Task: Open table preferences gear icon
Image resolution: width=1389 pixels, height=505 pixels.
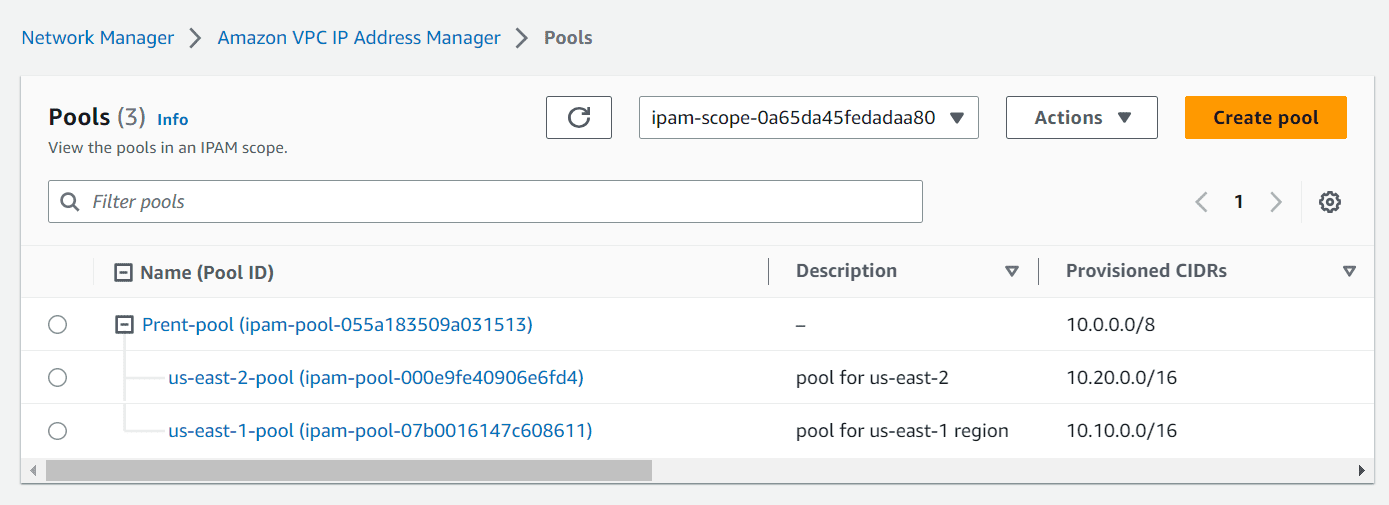Action: [x=1329, y=202]
